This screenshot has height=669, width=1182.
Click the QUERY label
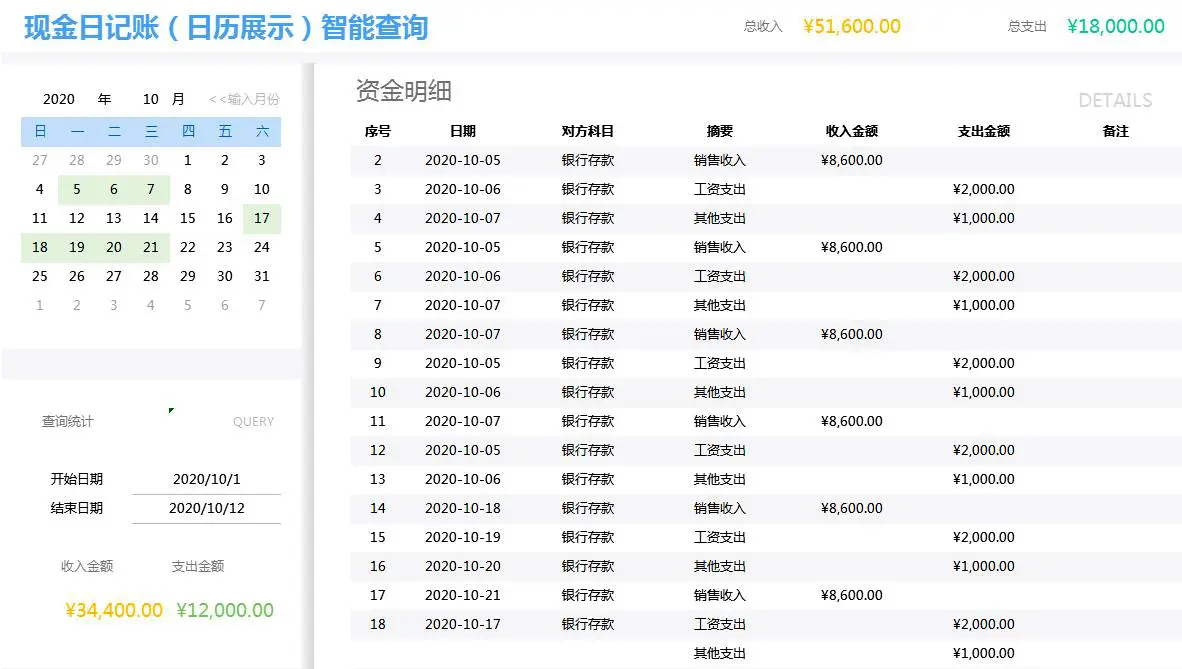pos(253,422)
